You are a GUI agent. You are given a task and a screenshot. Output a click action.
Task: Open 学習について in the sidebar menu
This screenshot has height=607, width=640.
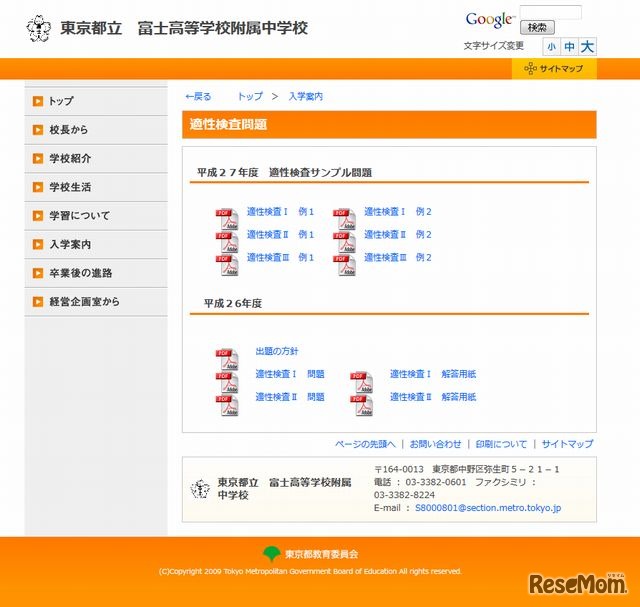pos(96,216)
